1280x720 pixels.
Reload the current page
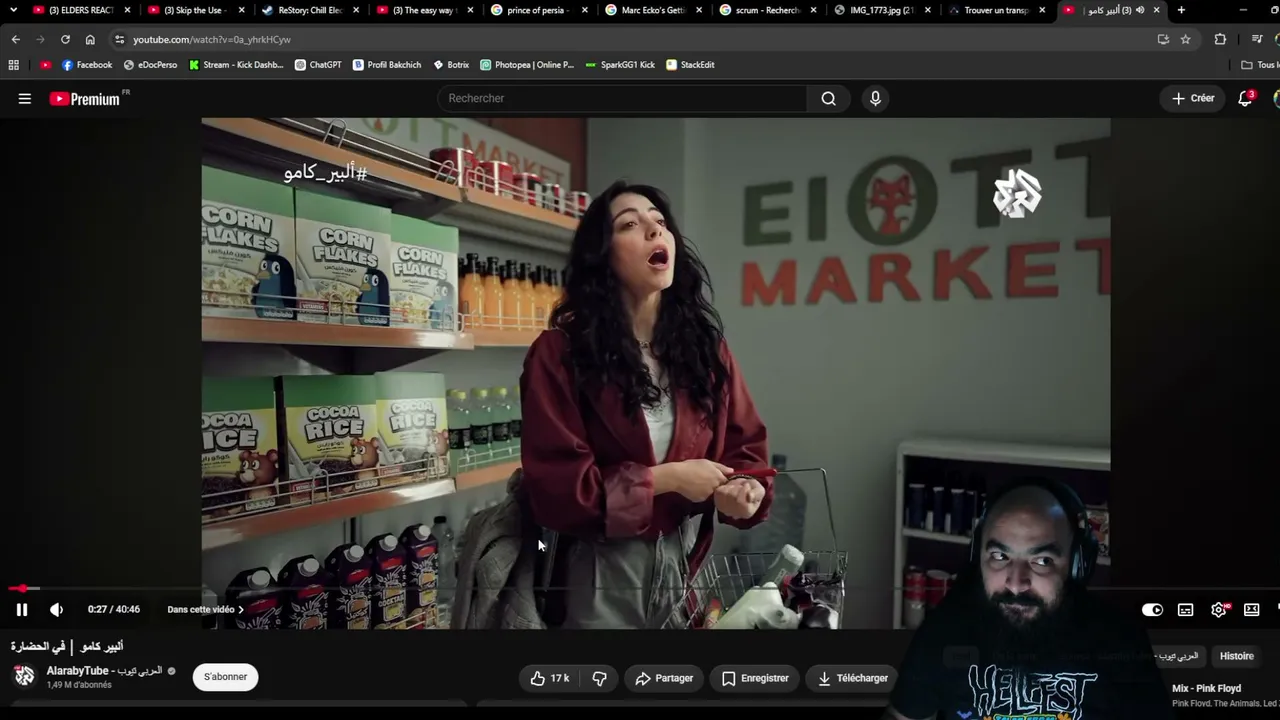(65, 39)
